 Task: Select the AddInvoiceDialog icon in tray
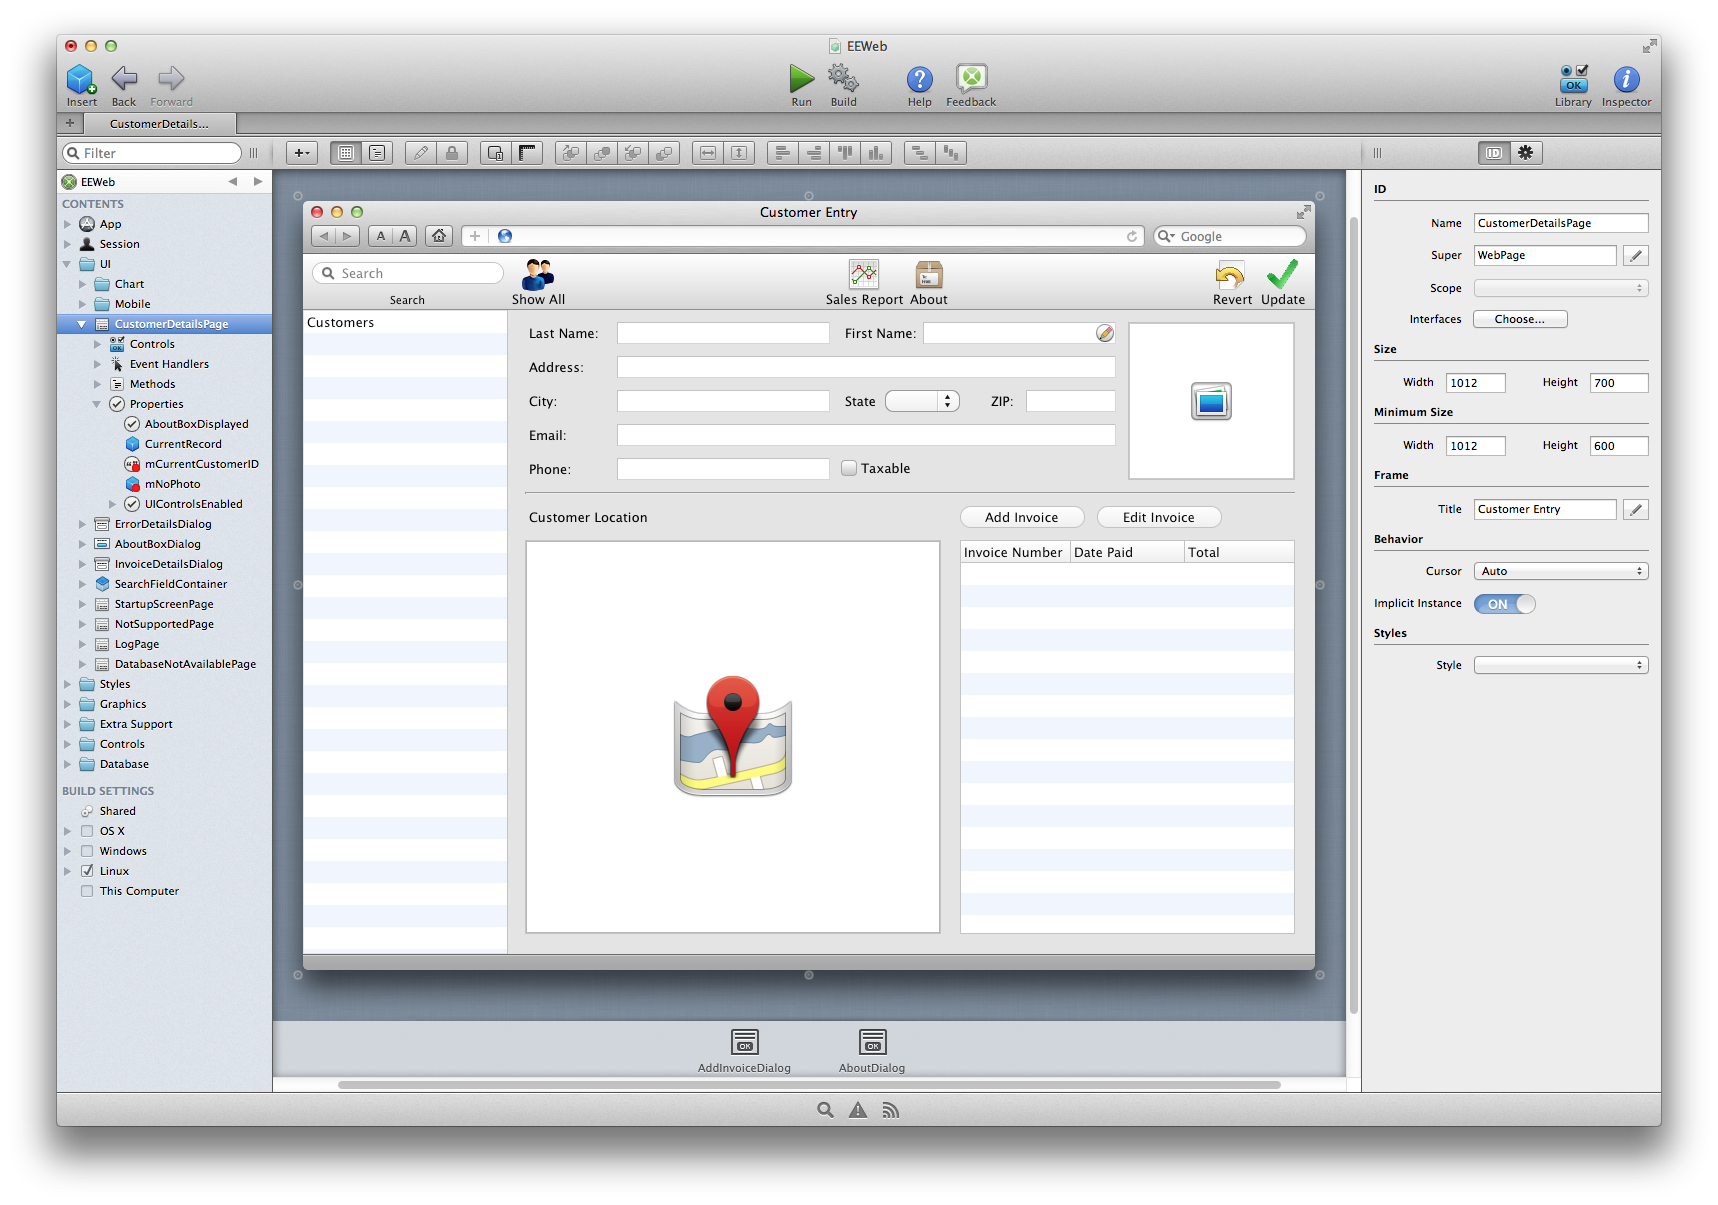(x=745, y=1042)
